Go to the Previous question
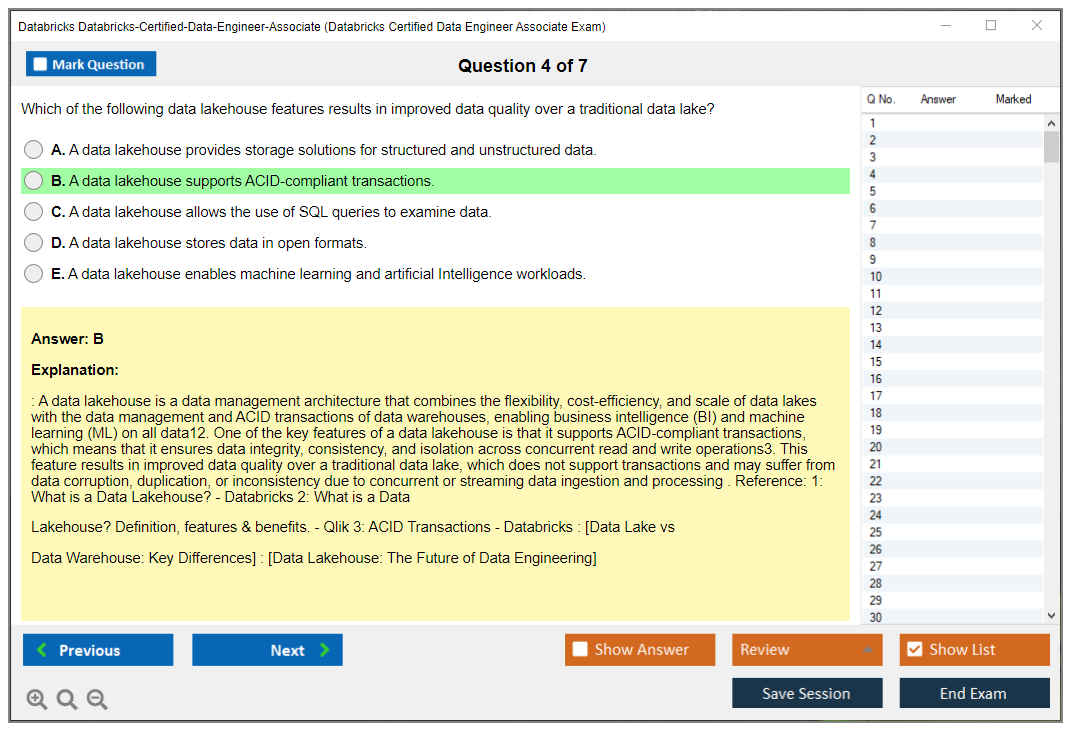The height and width of the screenshot is (735, 1075). [97, 649]
